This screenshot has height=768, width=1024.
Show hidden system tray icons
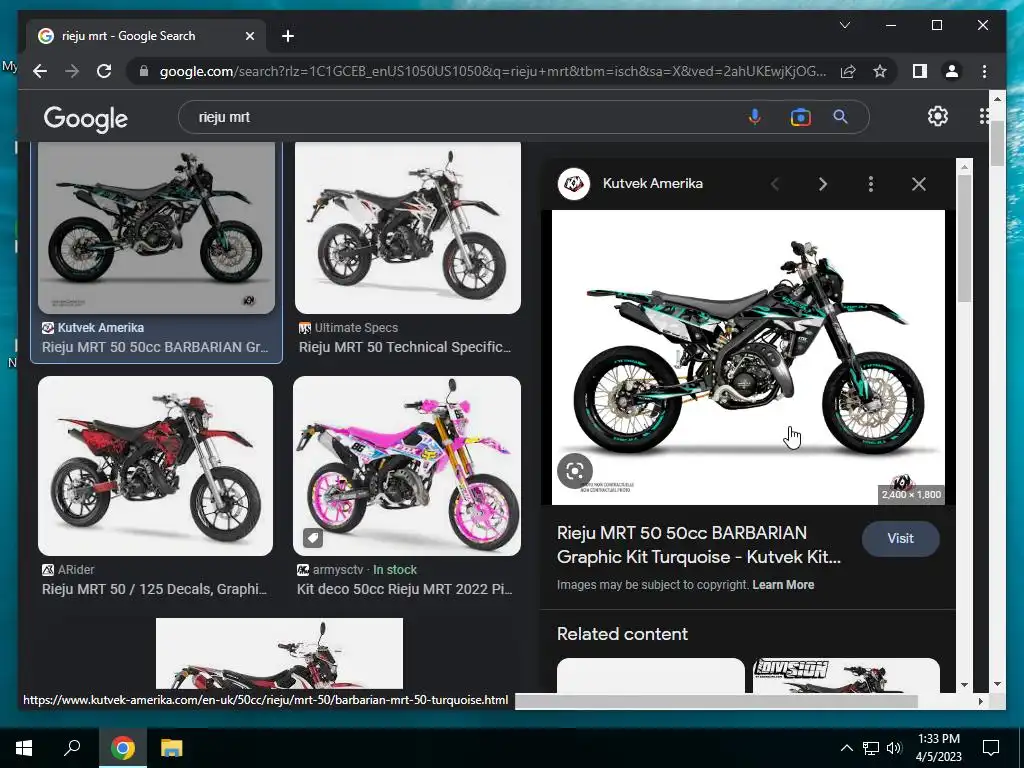point(846,748)
